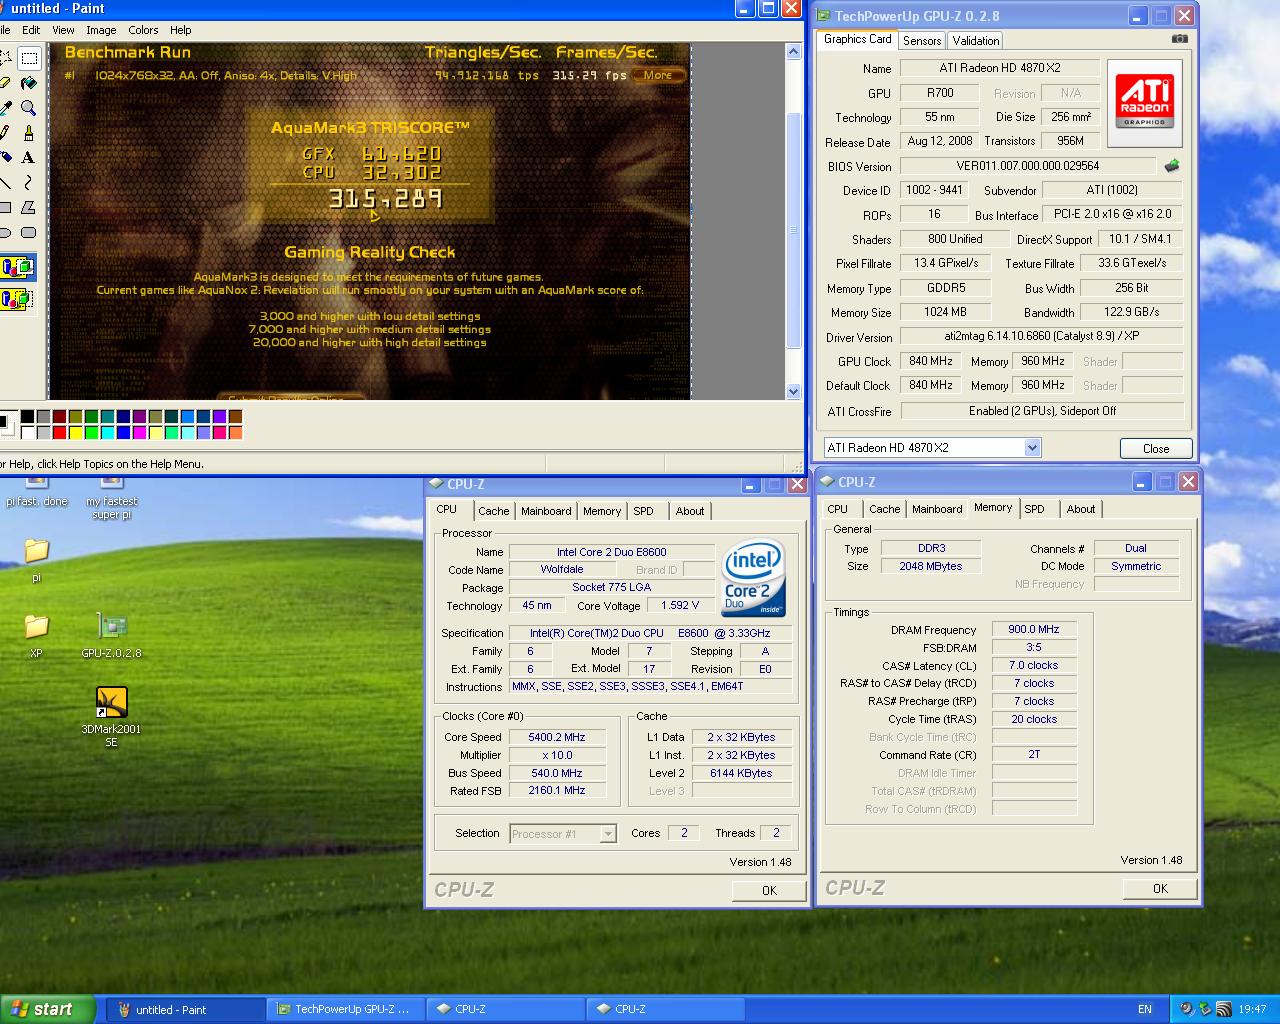Open the About tab in the right CPU-Z window
The image size is (1280, 1024).
coord(1080,509)
